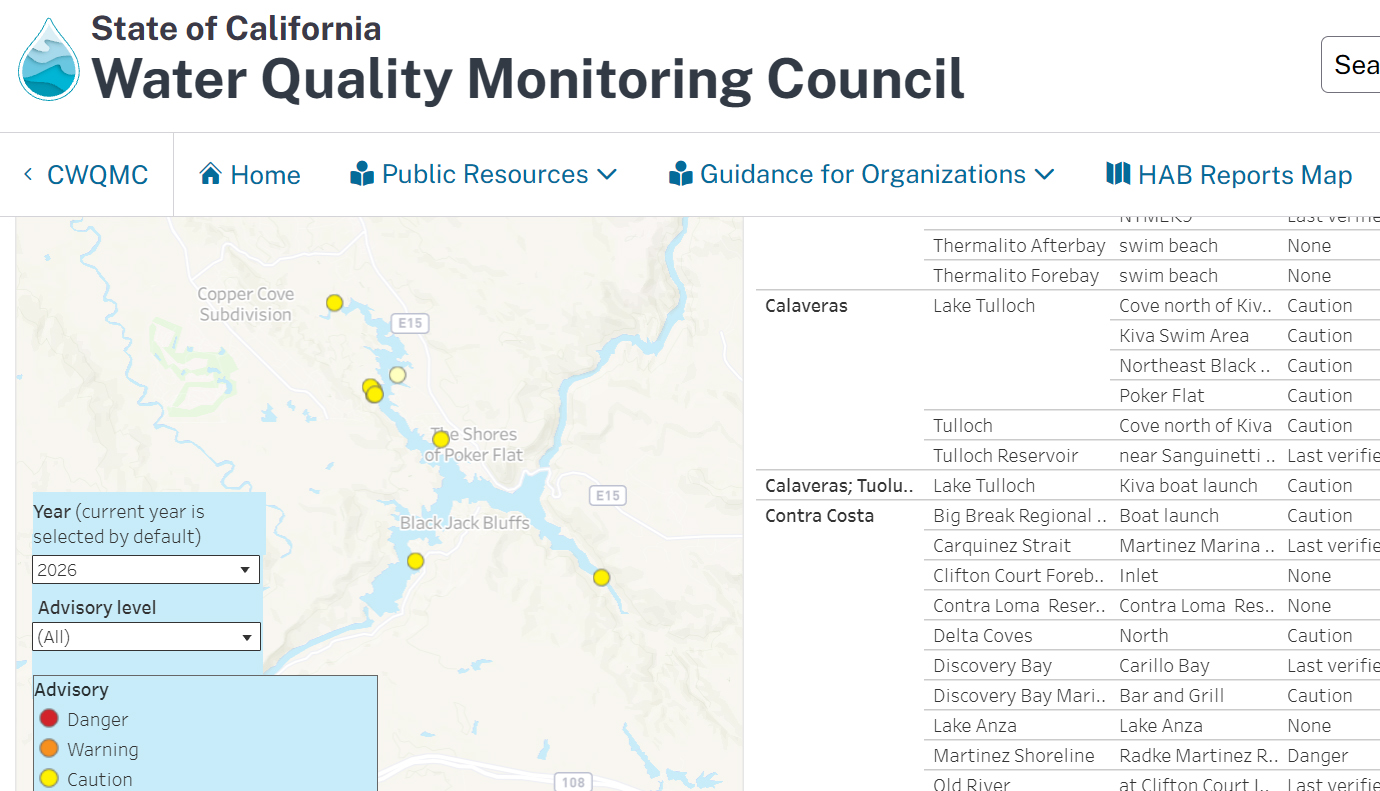1380x791 pixels.
Task: Select the Thermalito Afterbay cell
Action: pos(1019,246)
